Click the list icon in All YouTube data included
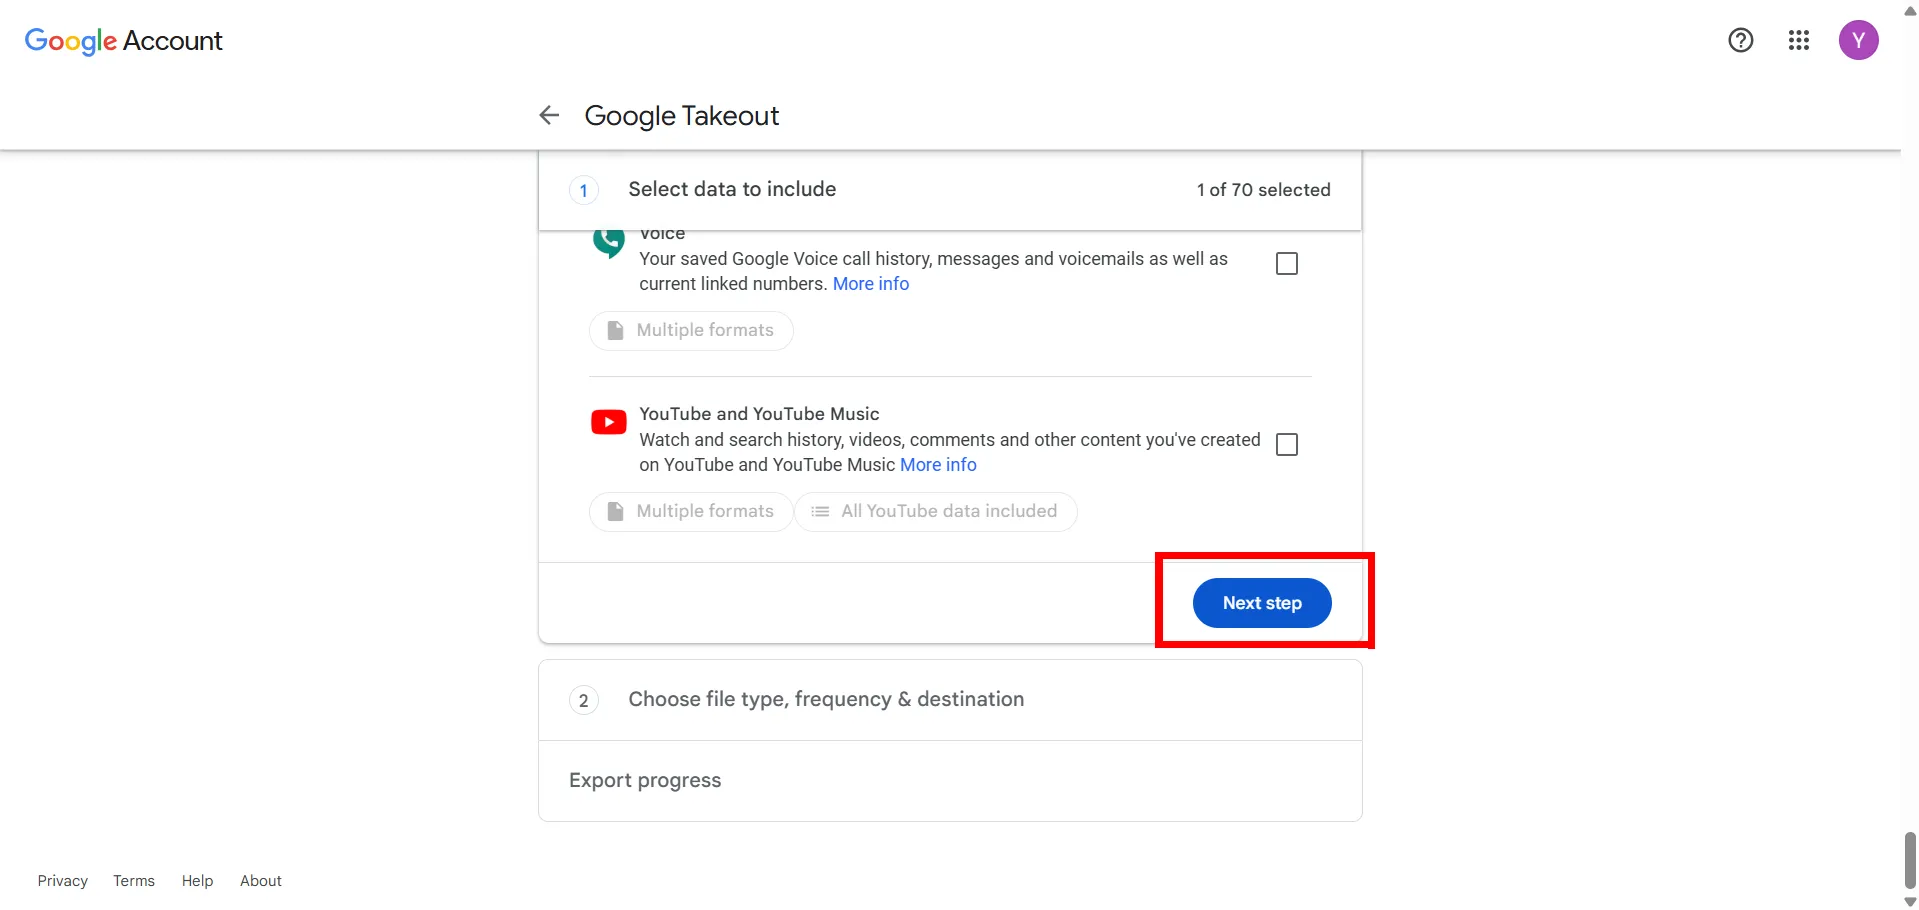The width and height of the screenshot is (1919, 910). [x=821, y=511]
